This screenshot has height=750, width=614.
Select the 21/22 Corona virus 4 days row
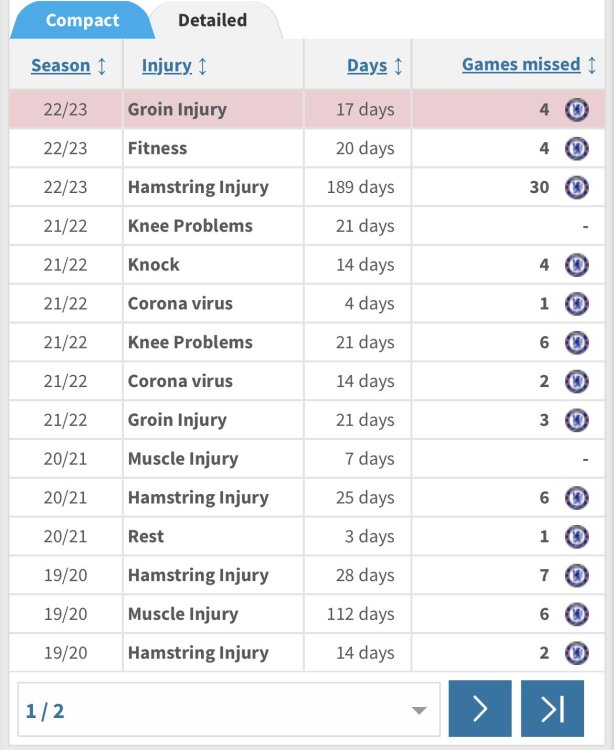click(x=307, y=303)
